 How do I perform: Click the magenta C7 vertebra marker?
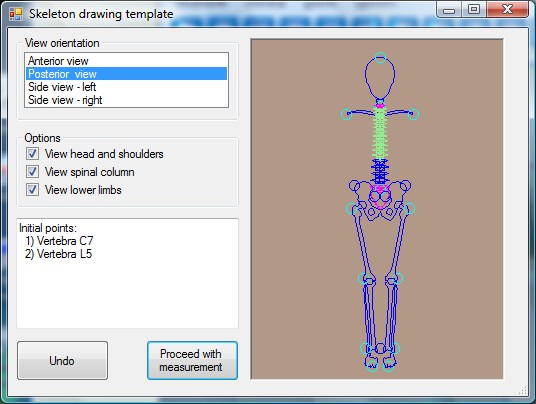[380, 106]
